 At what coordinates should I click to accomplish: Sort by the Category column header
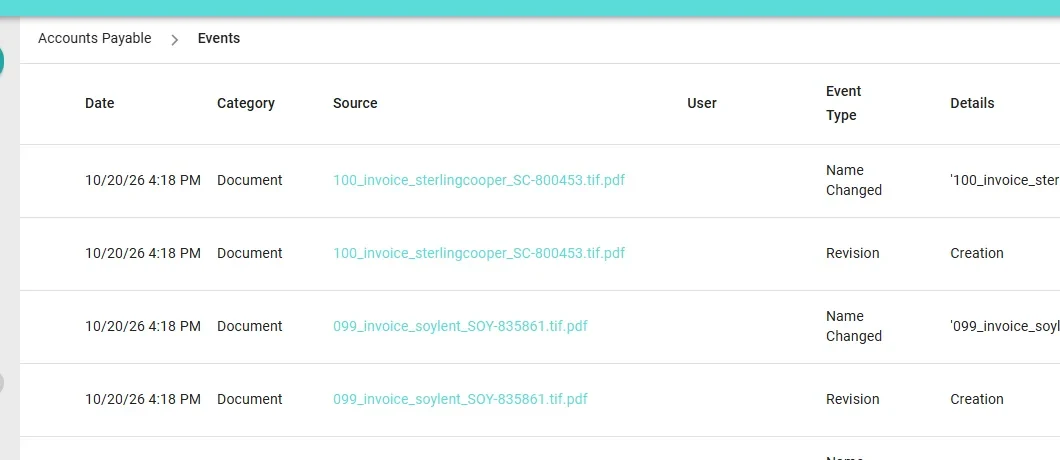click(x=245, y=104)
